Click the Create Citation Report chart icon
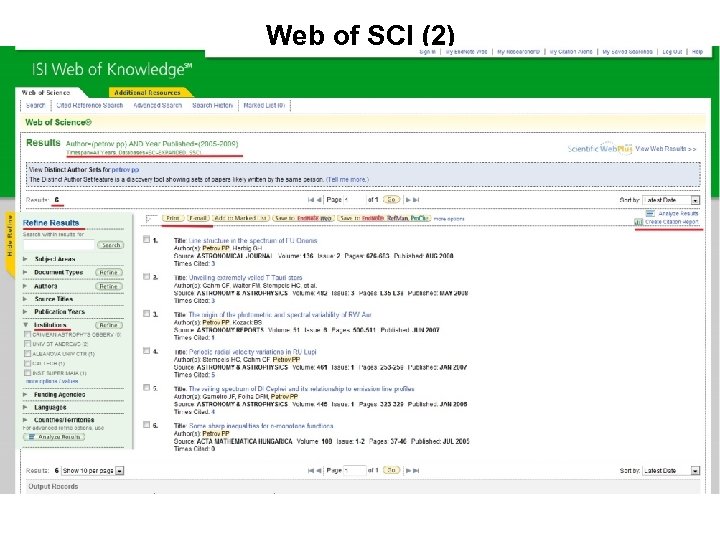720x540 pixels. pyautogui.click(x=638, y=222)
